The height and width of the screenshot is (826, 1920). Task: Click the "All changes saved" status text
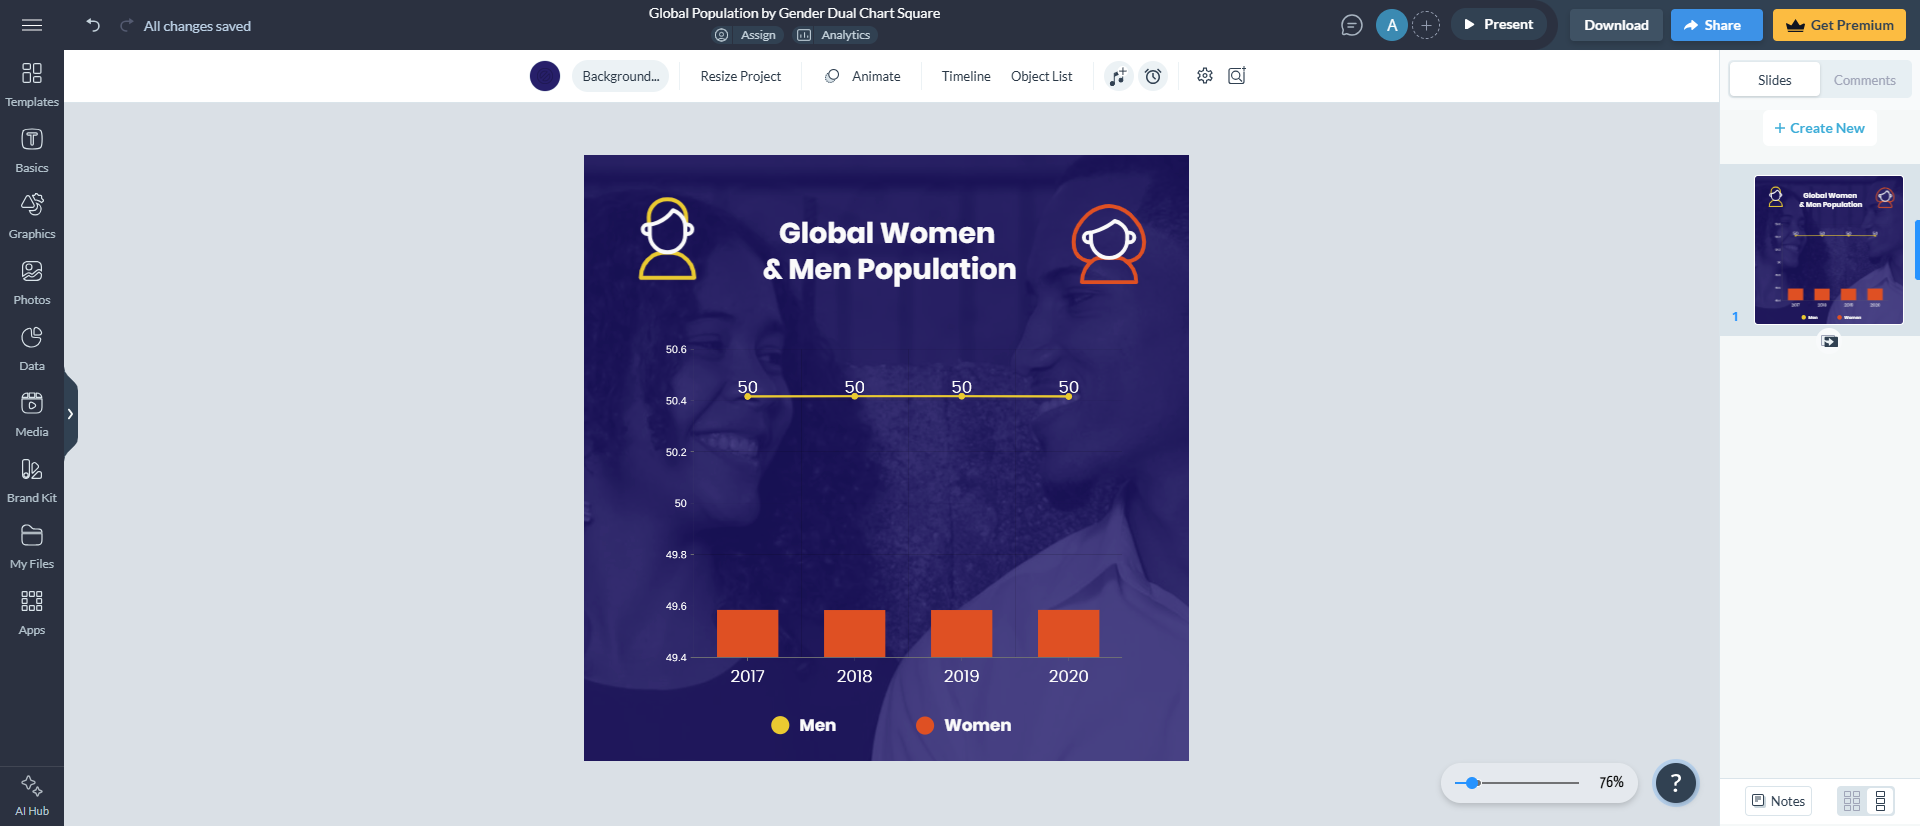point(197,26)
